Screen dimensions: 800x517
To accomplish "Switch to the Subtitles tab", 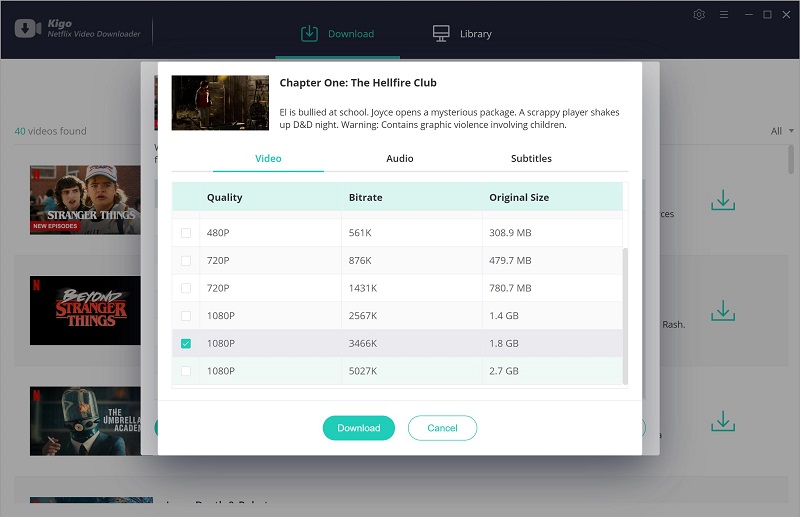I will click(531, 159).
